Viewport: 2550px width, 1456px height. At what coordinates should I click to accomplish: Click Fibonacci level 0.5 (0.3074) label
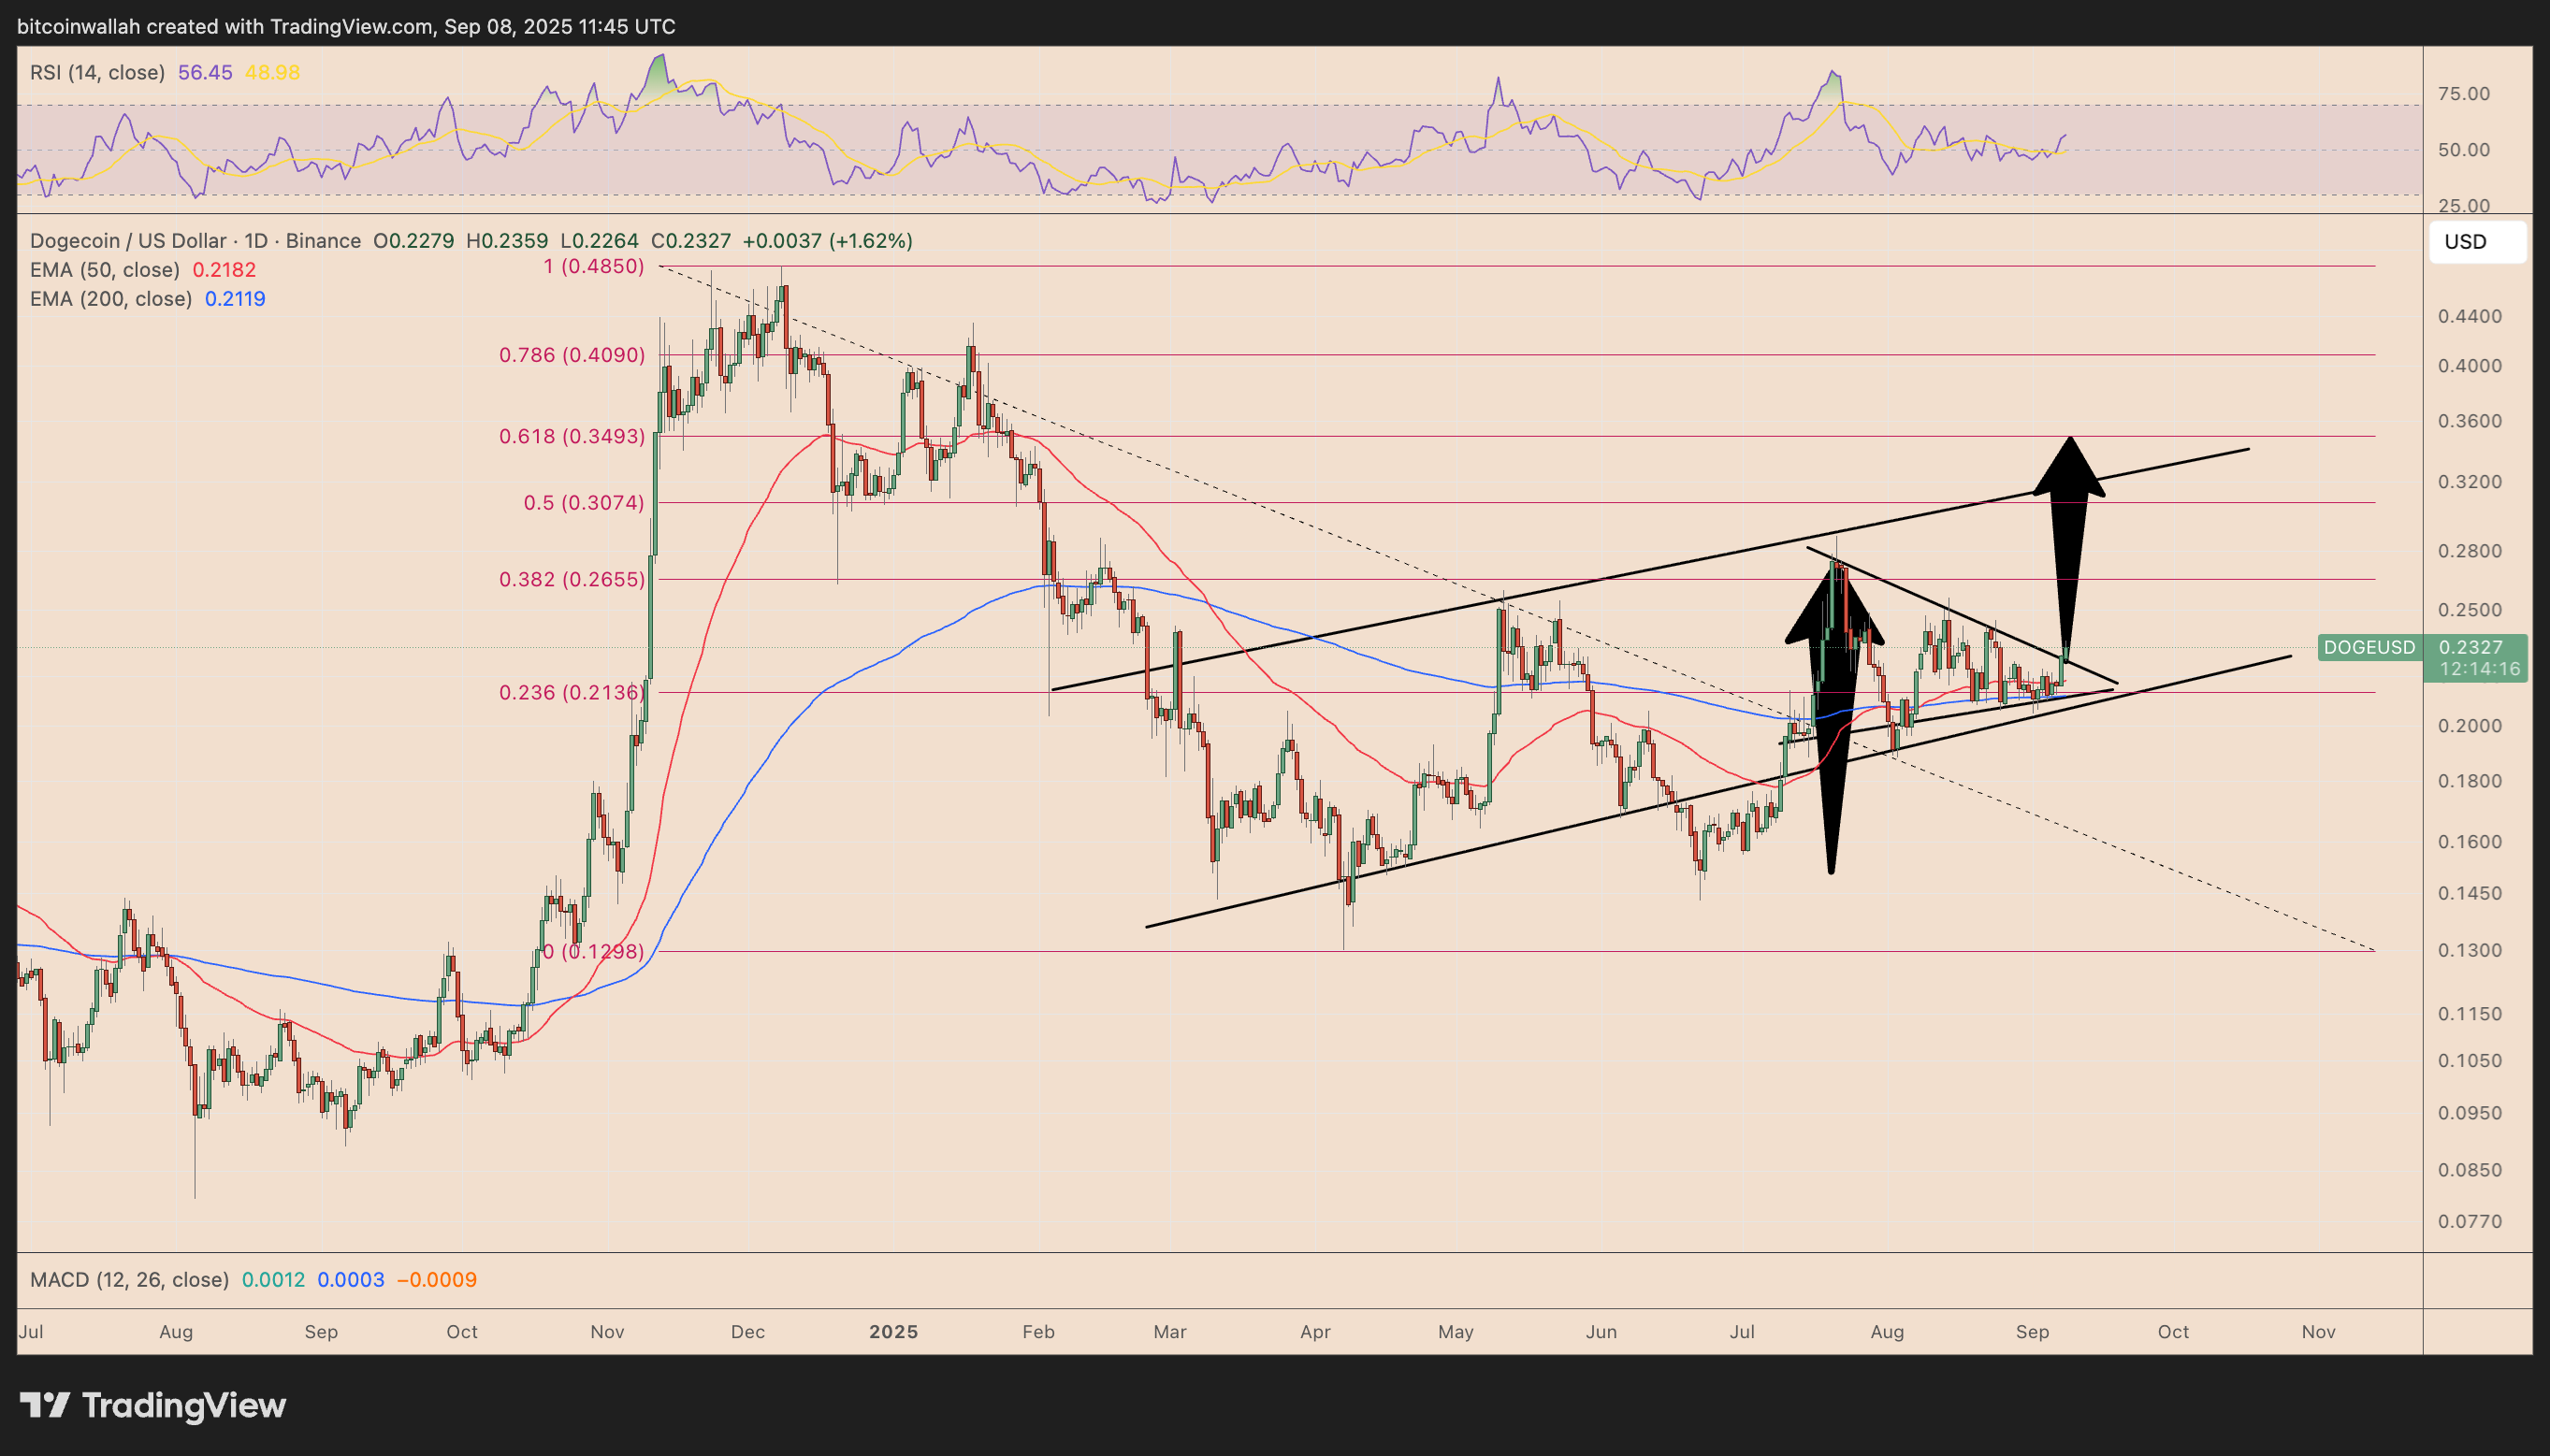(x=584, y=503)
